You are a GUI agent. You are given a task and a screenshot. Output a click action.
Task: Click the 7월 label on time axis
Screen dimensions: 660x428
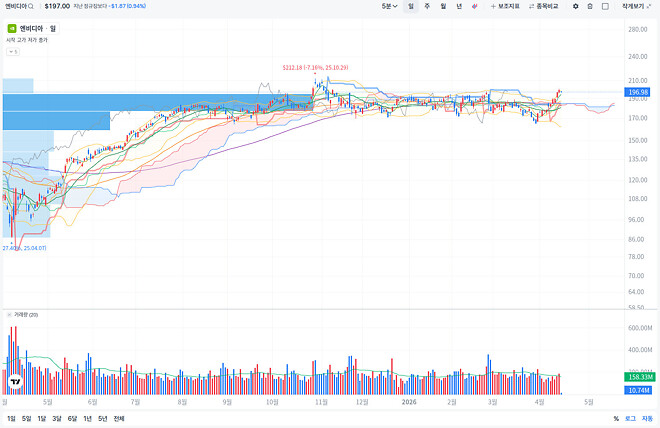click(135, 402)
